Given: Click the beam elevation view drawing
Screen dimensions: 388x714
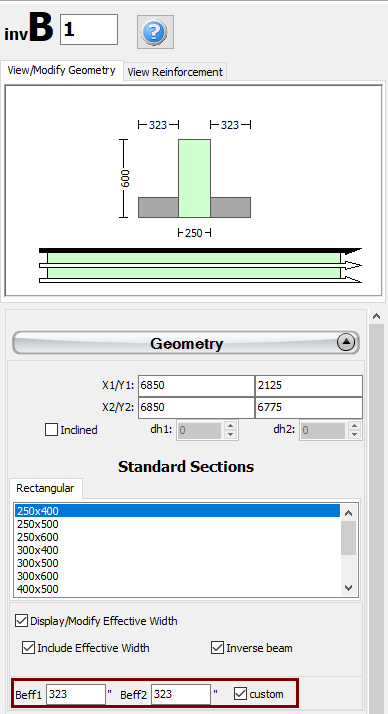Looking at the screenshot, I should click(x=200, y=265).
